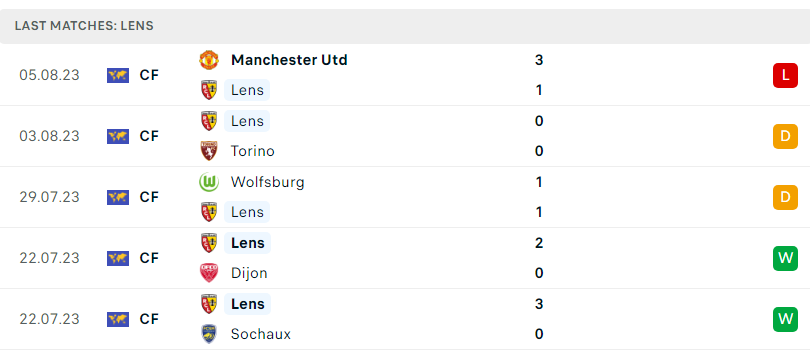Select the 05.08.23 match date

tap(50, 75)
